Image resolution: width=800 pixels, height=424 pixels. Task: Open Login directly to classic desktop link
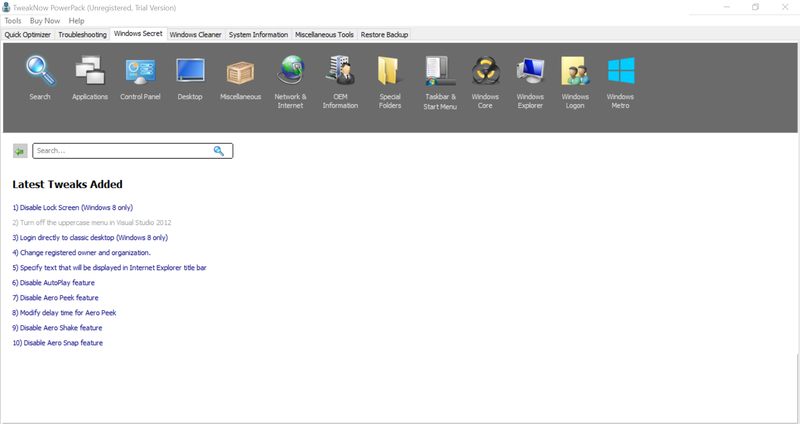(90, 238)
